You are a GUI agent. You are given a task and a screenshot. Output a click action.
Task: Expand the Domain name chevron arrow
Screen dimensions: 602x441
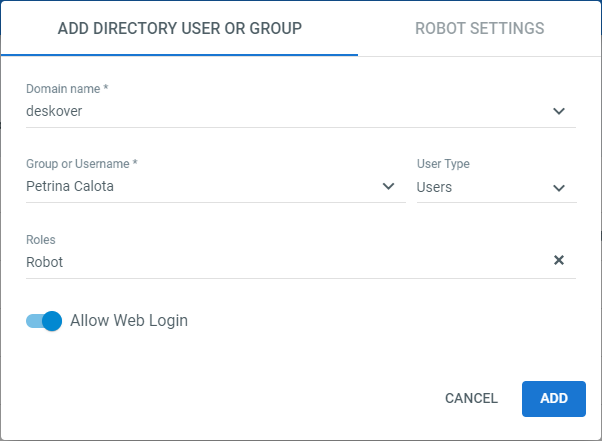559,111
